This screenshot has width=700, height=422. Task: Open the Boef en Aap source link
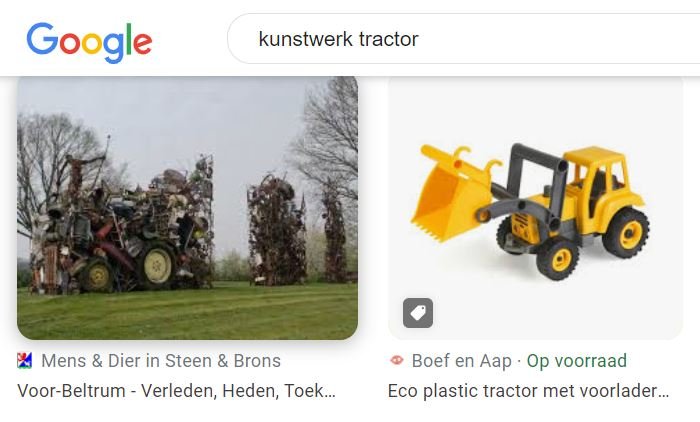coord(462,361)
